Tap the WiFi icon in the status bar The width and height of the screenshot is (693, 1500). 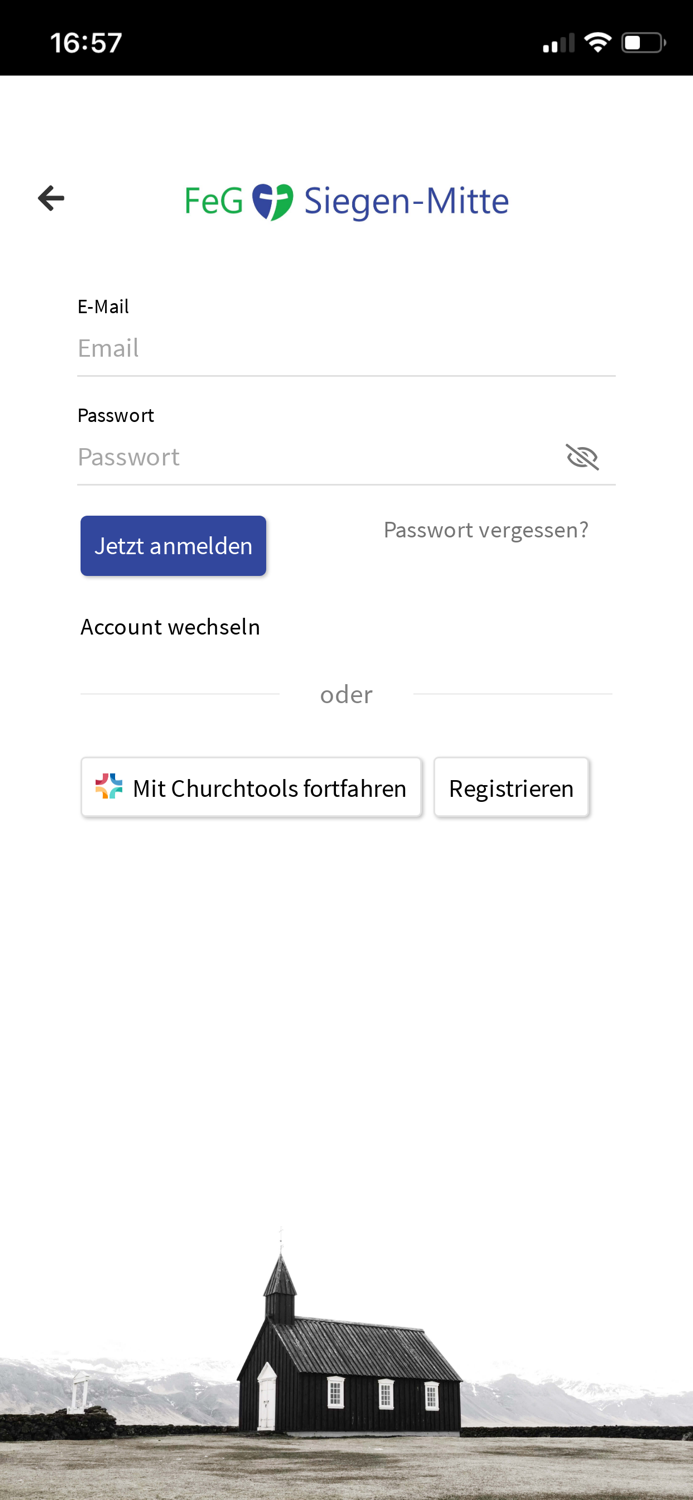coord(598,42)
